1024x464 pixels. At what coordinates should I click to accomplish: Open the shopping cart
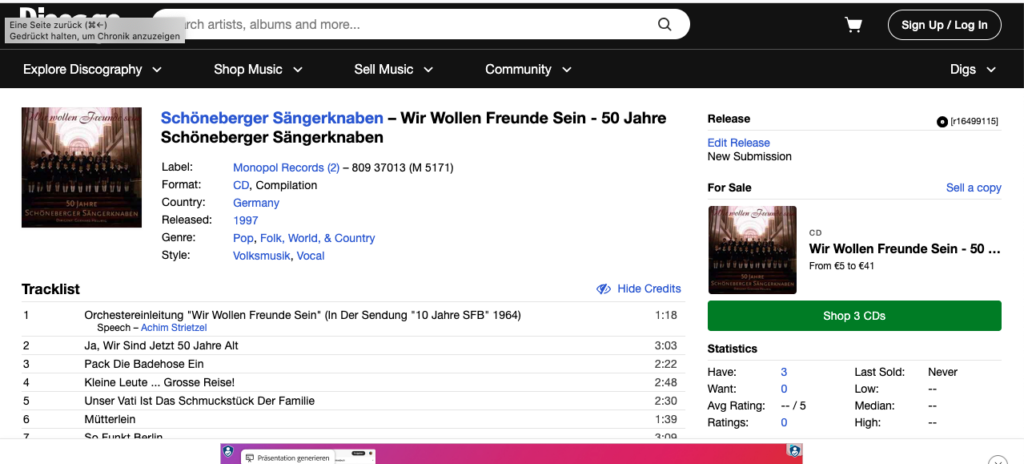(853, 25)
